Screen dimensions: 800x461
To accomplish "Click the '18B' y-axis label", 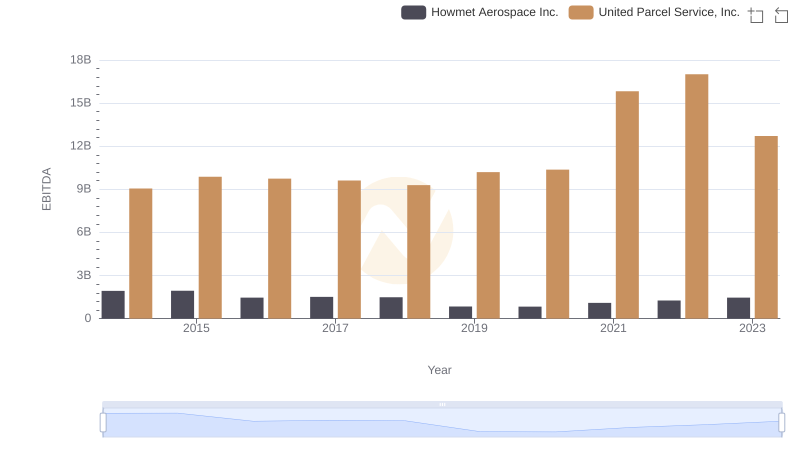I will 81,60.
